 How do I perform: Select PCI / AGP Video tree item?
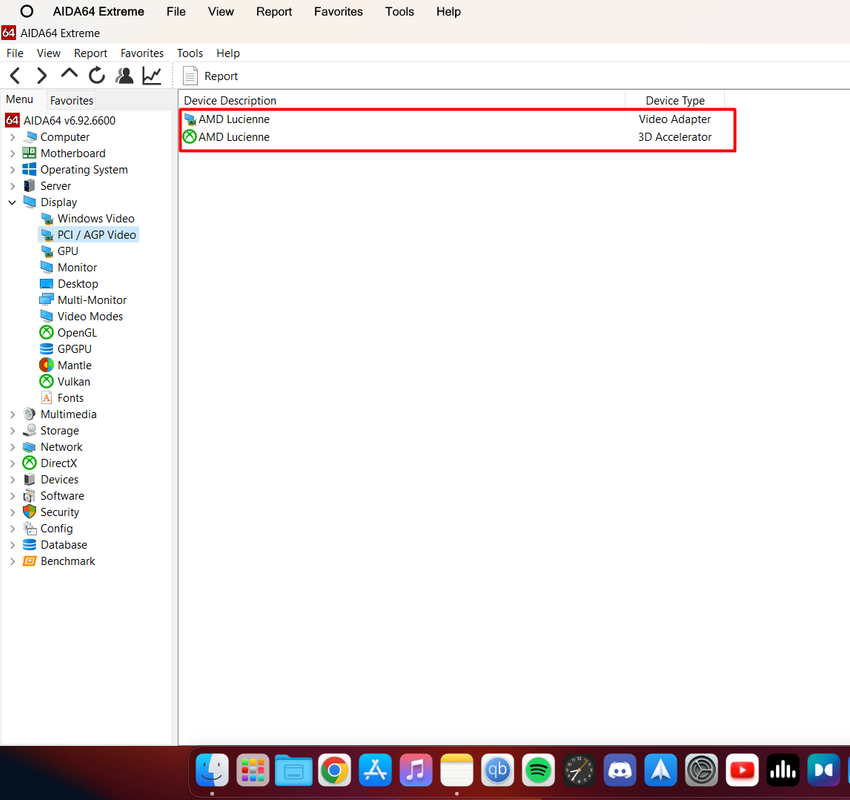click(96, 235)
